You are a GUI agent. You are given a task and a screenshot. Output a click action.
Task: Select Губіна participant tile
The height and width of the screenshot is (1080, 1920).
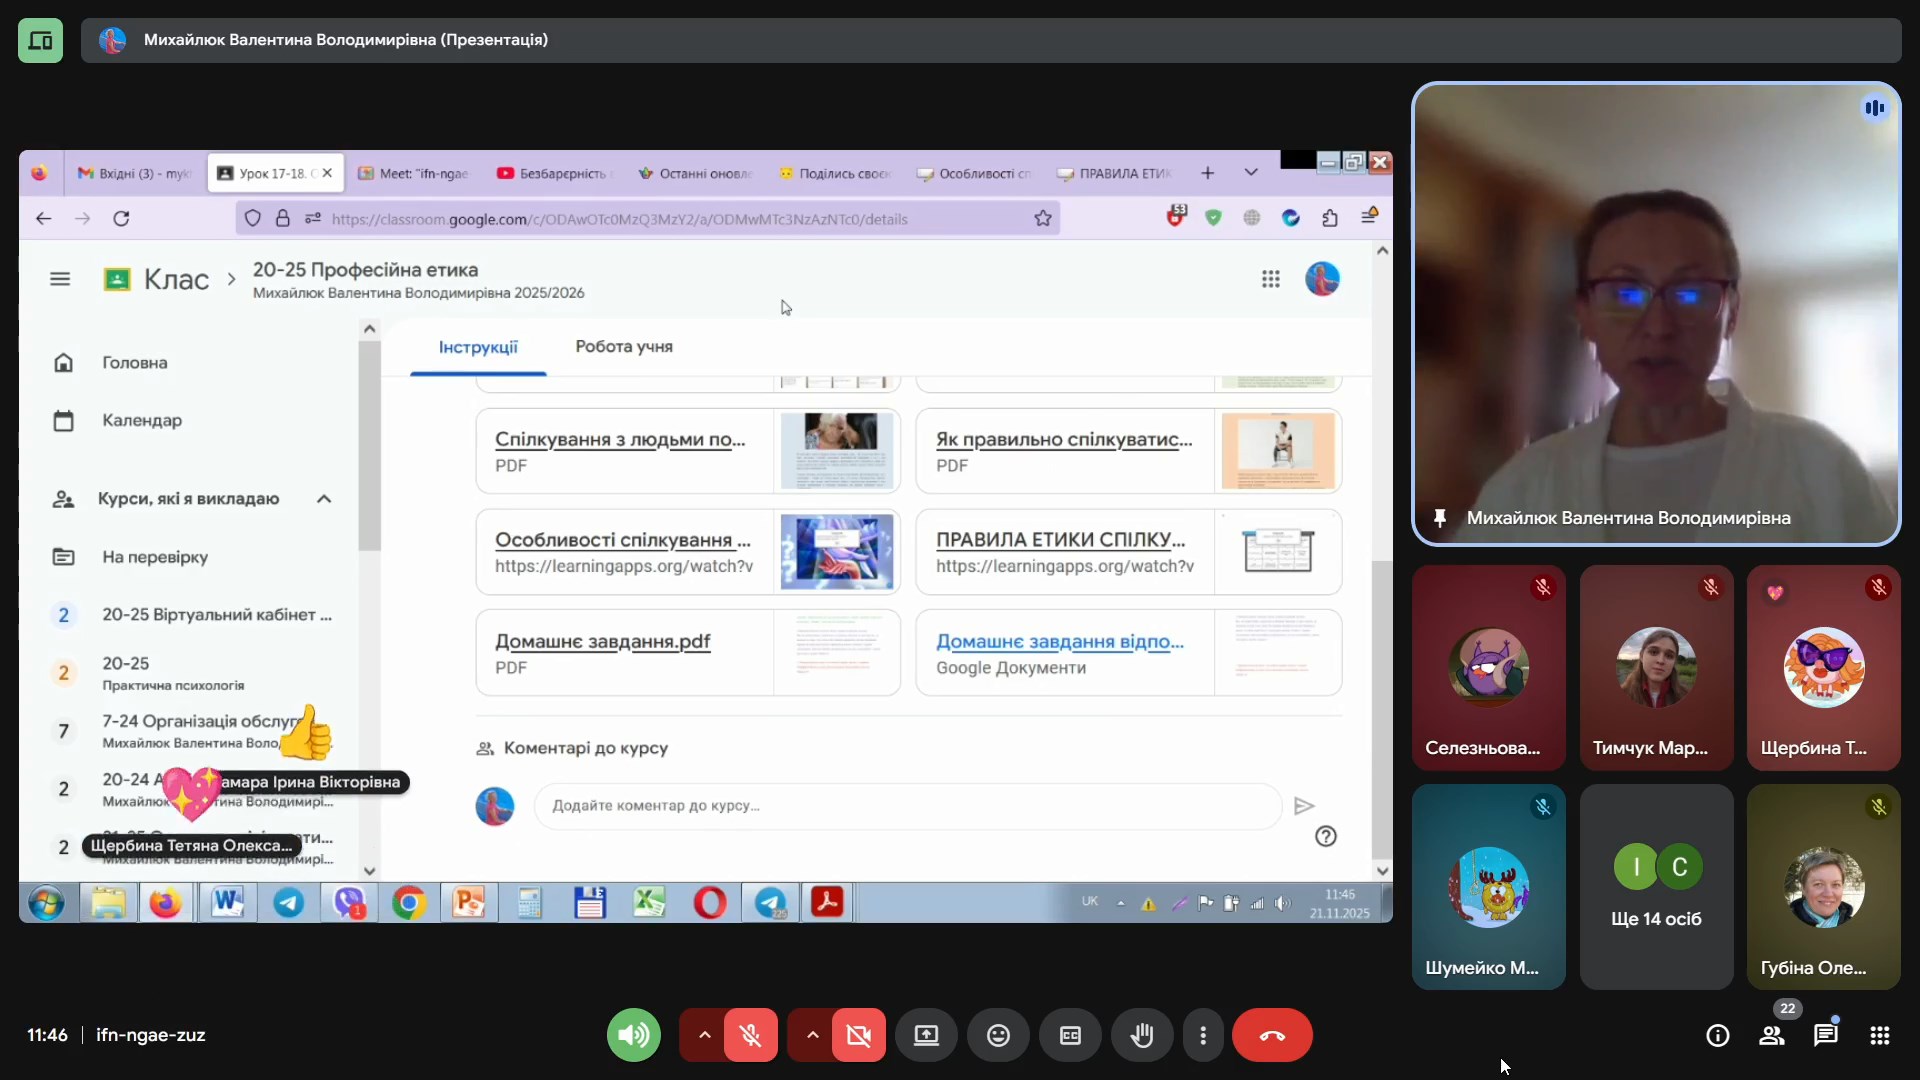[1823, 888]
